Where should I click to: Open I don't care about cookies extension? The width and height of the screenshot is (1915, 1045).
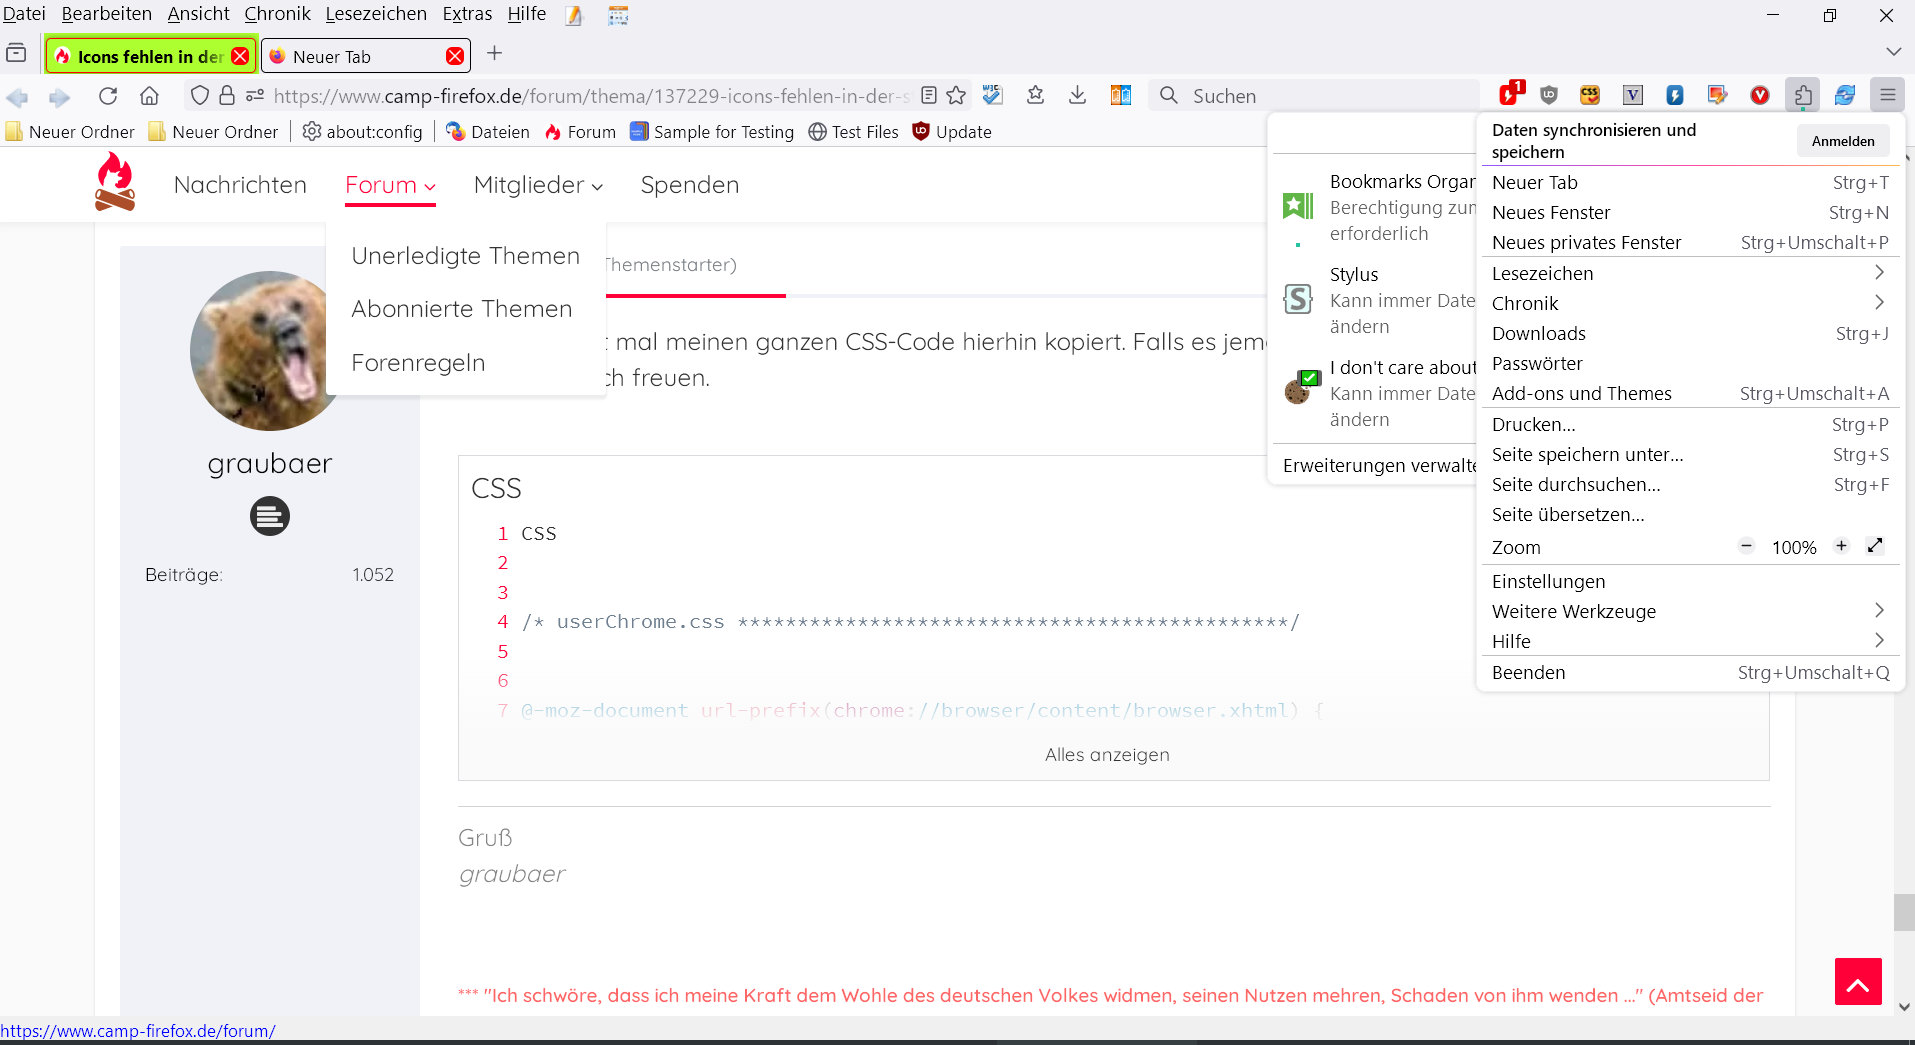click(x=1373, y=393)
